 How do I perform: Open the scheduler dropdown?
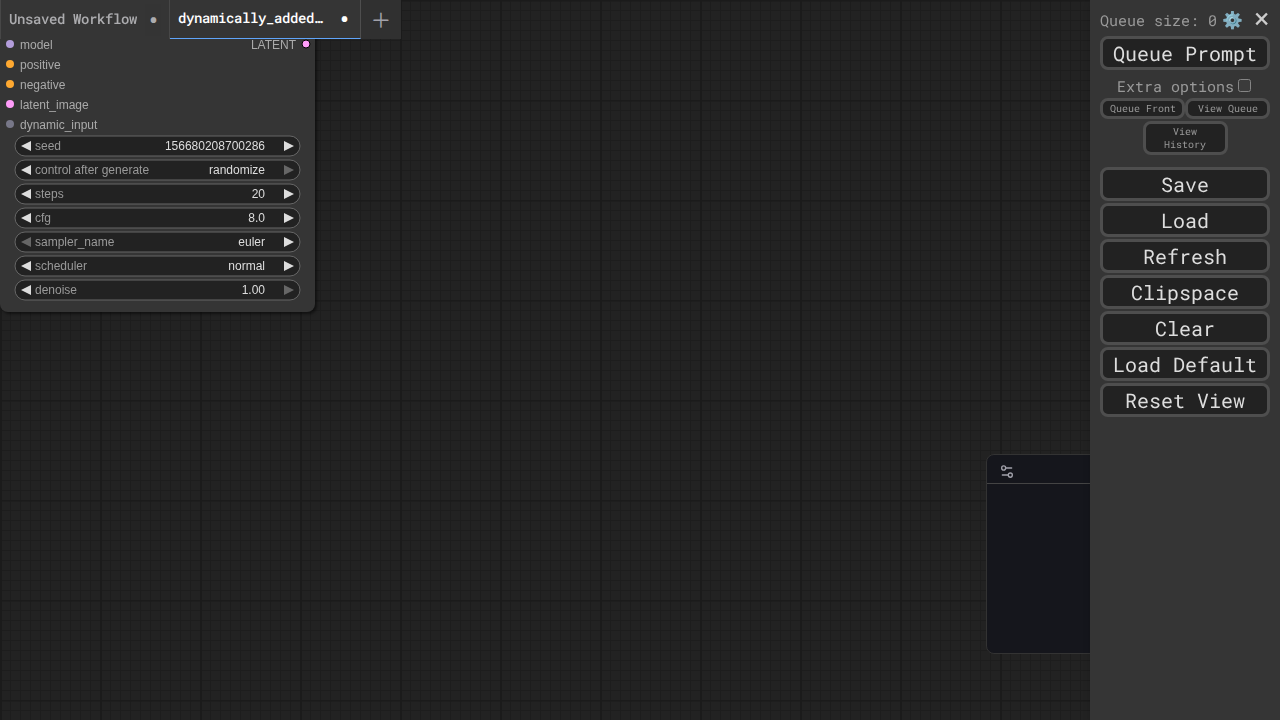[x=157, y=266]
